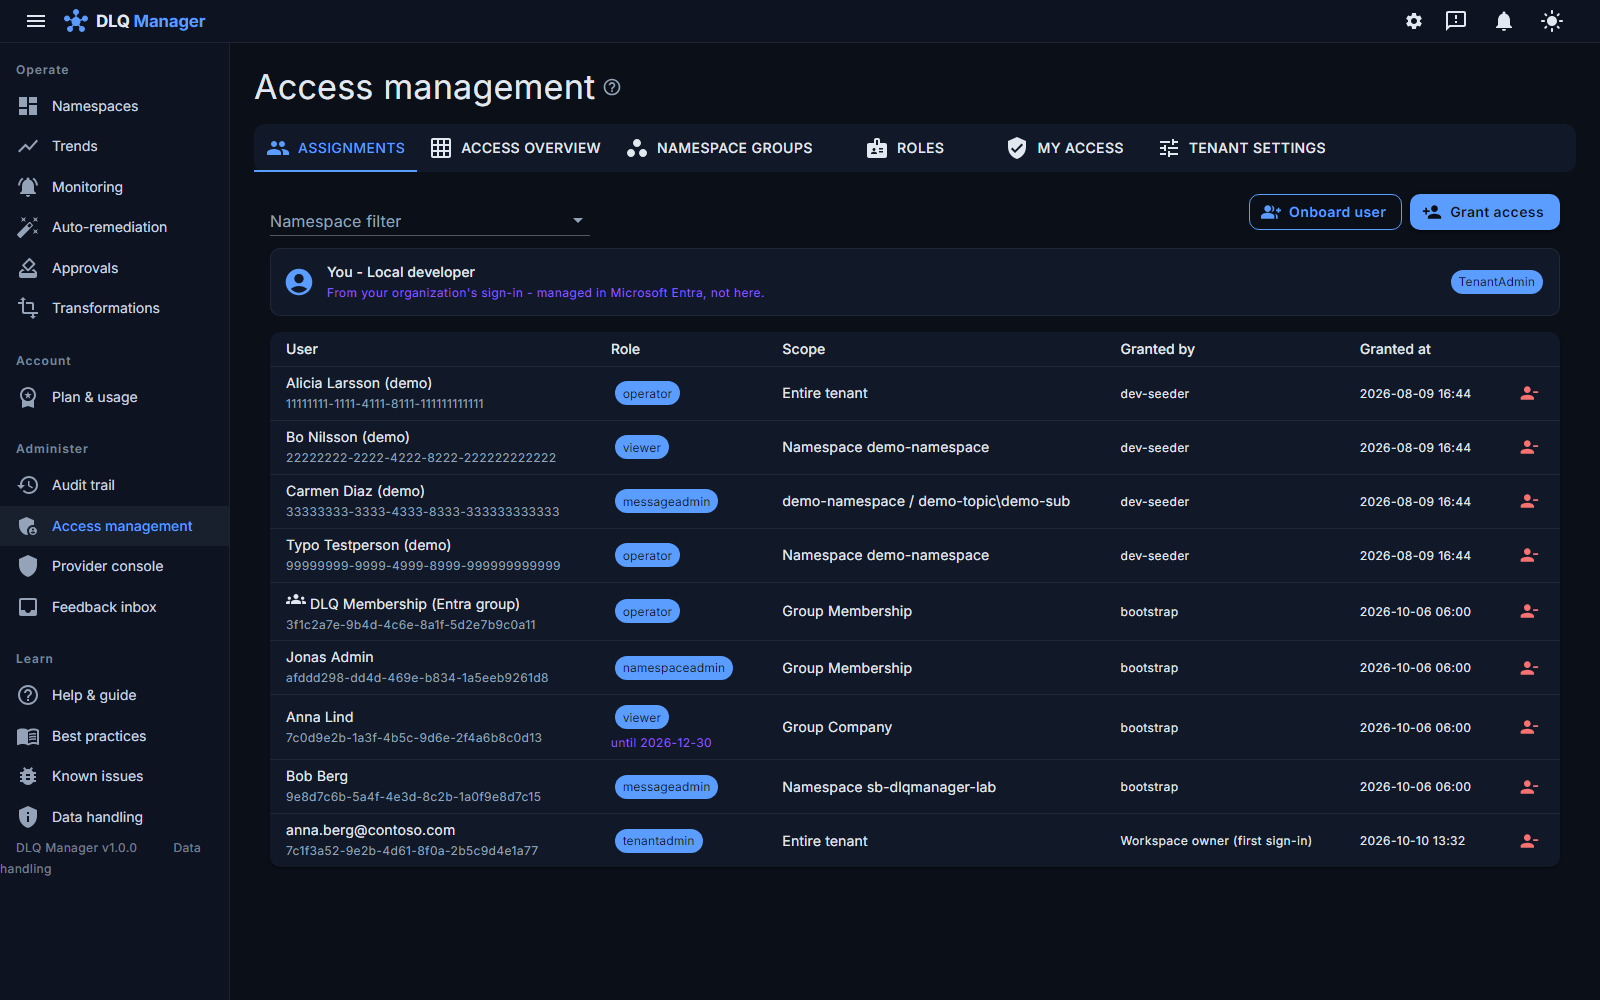Open Monitoring page
The height and width of the screenshot is (1000, 1600).
(x=115, y=187)
